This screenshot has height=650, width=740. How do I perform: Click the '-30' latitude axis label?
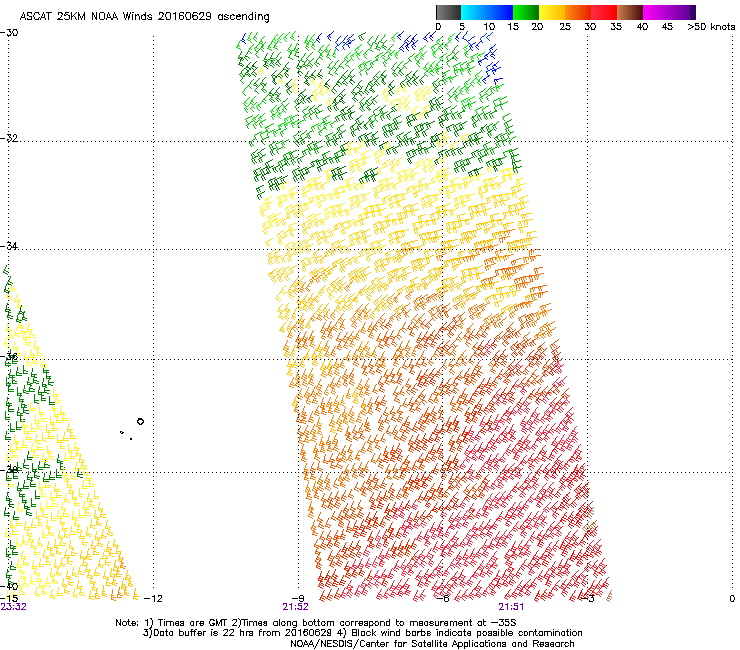click(x=9, y=33)
